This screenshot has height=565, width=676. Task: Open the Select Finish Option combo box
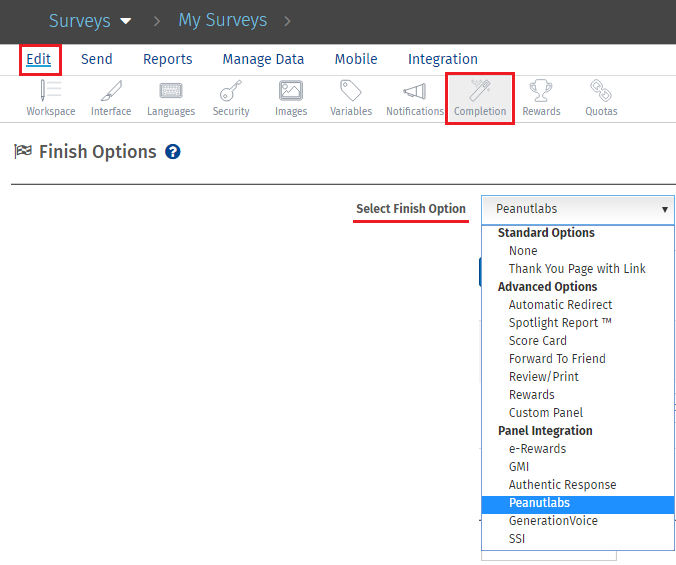[577, 209]
